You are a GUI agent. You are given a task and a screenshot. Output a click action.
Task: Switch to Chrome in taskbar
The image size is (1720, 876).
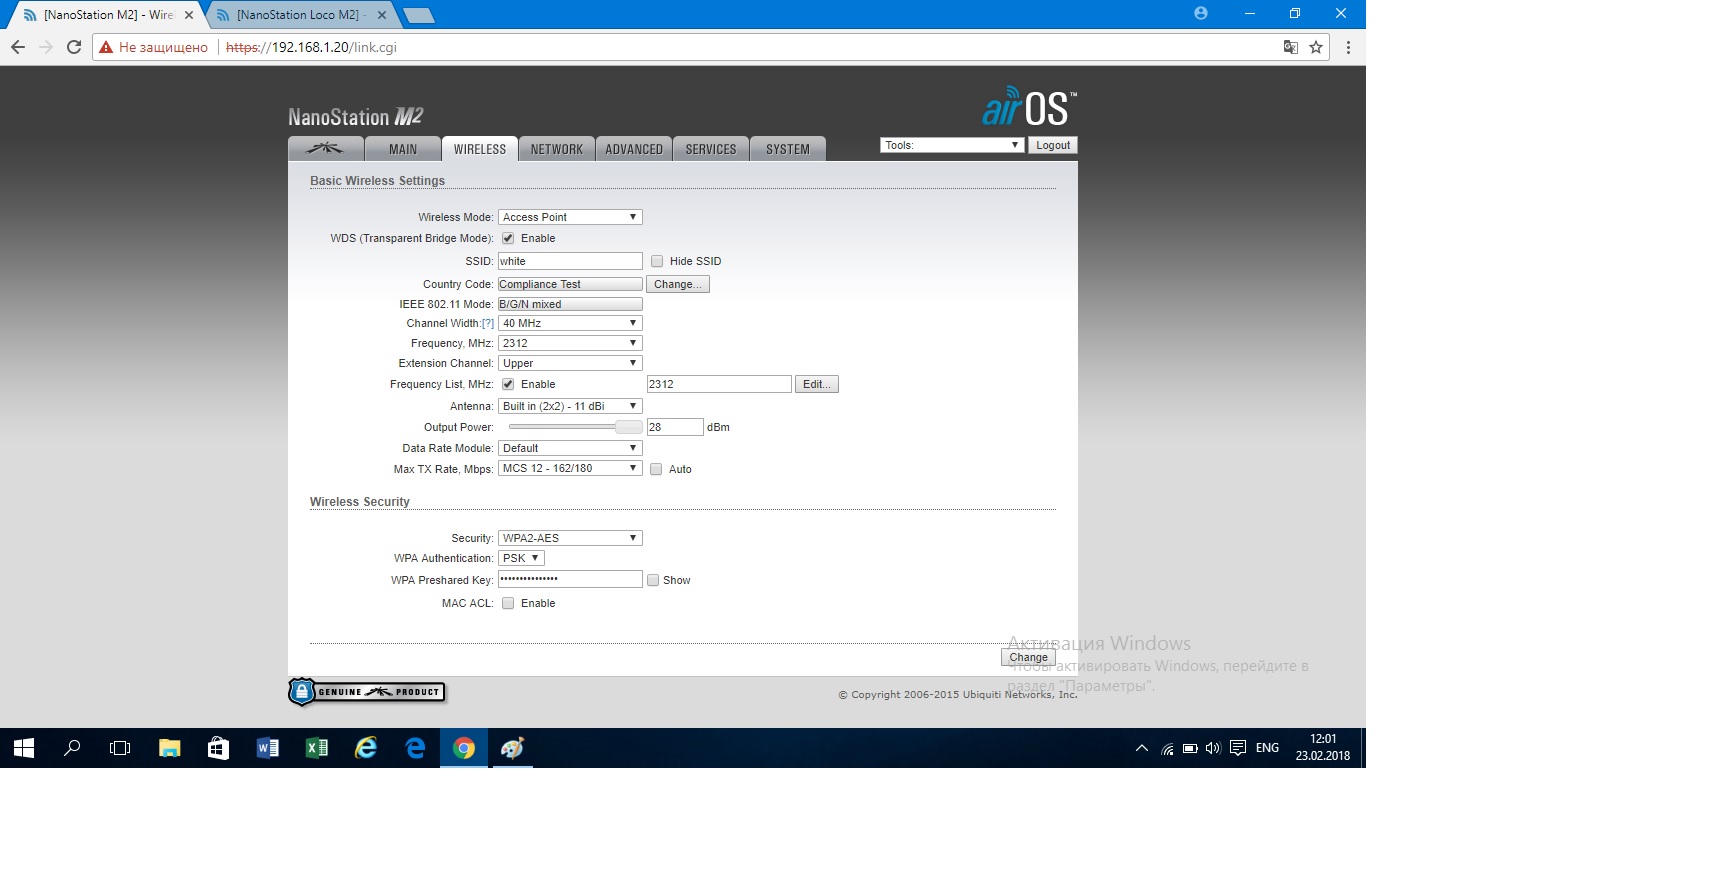464,748
